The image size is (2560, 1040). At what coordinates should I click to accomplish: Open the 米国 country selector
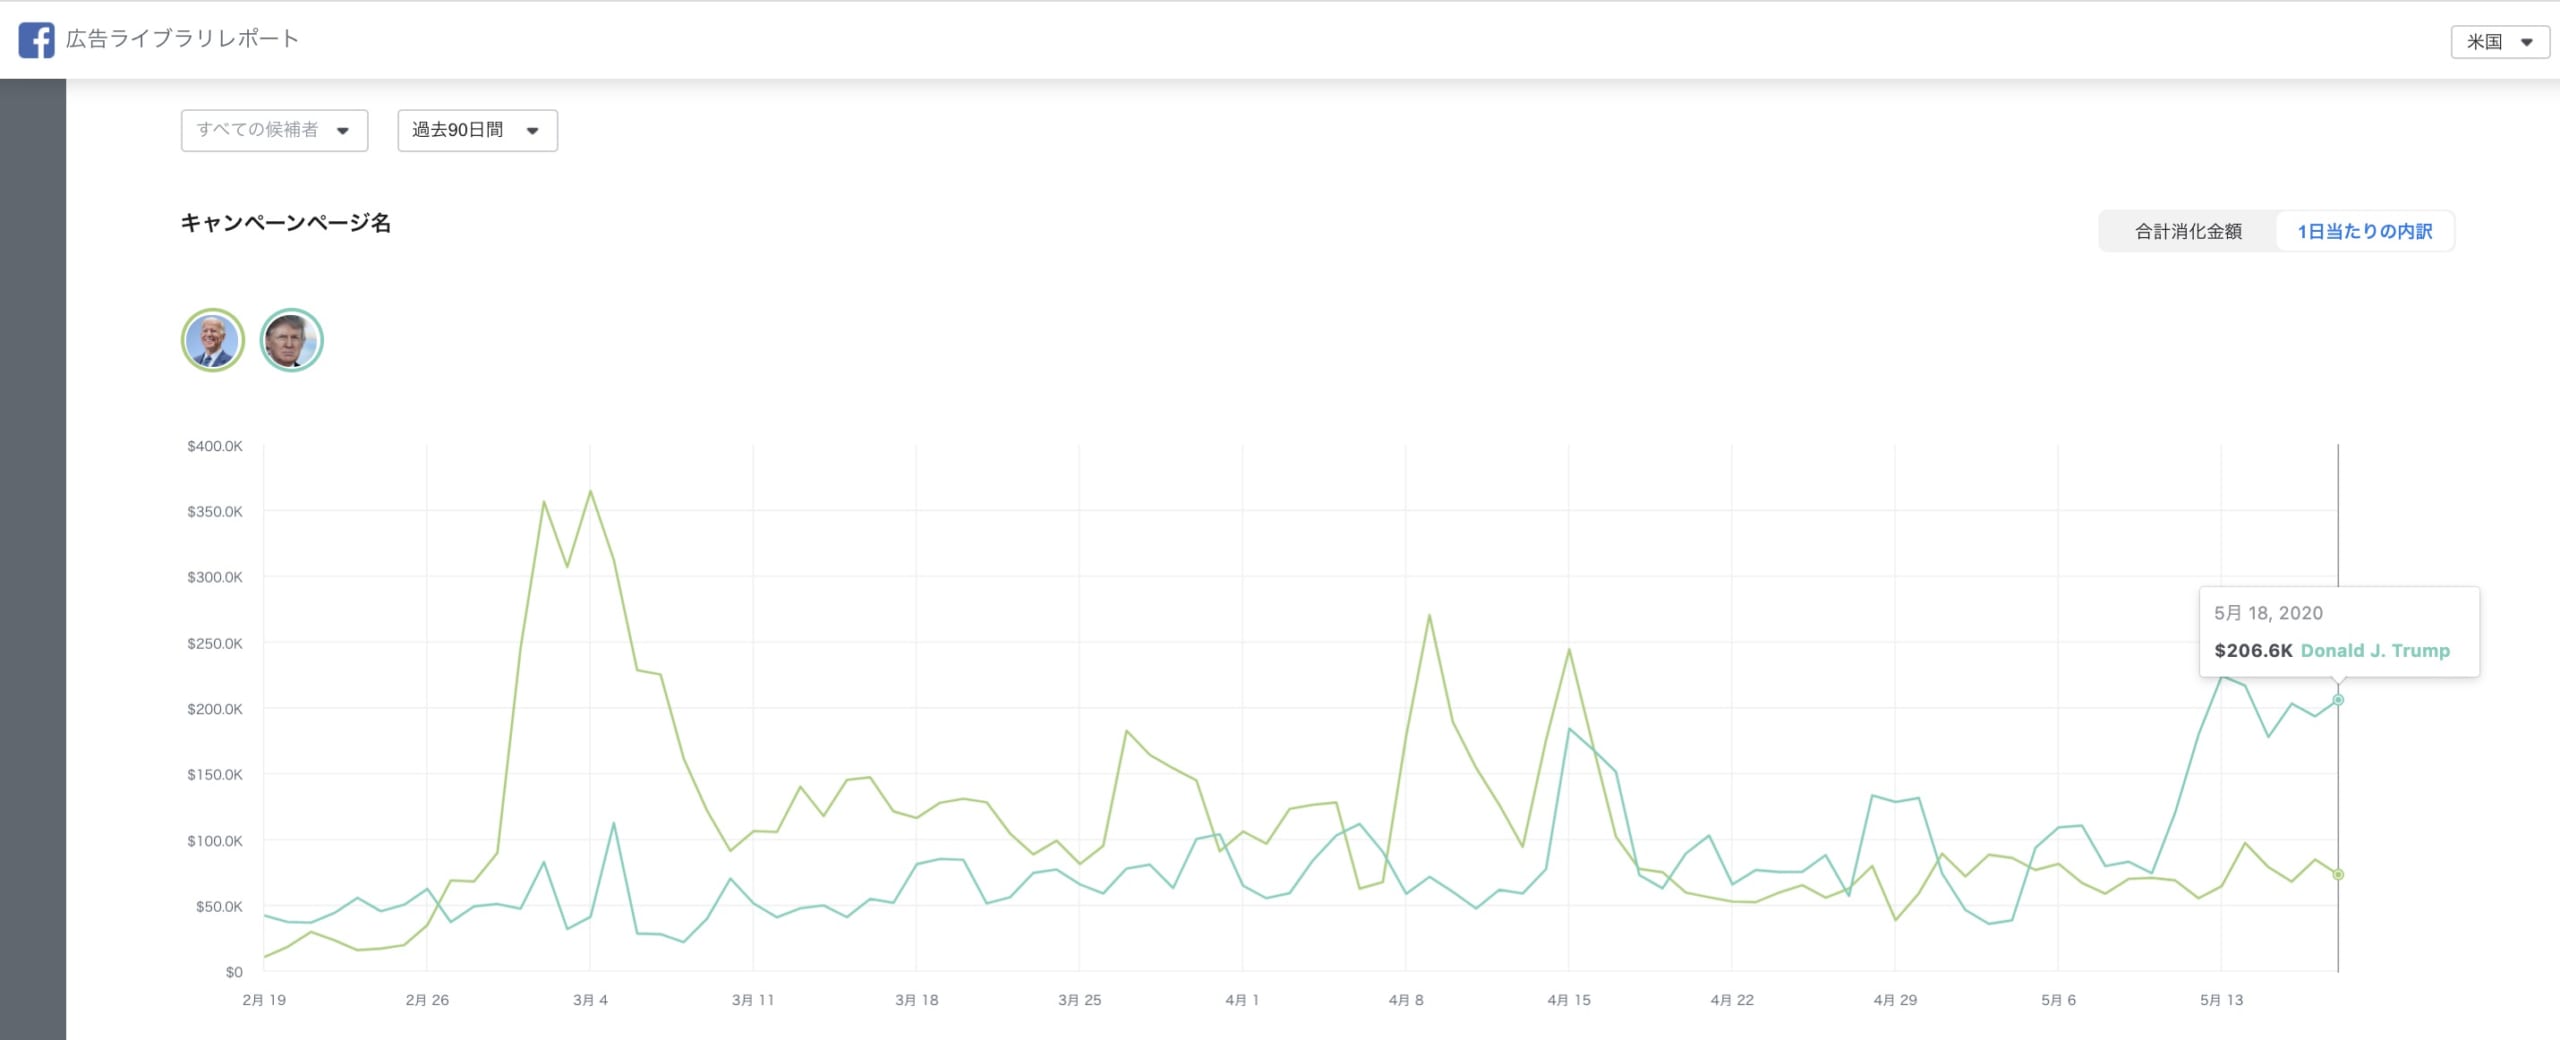click(x=2498, y=42)
